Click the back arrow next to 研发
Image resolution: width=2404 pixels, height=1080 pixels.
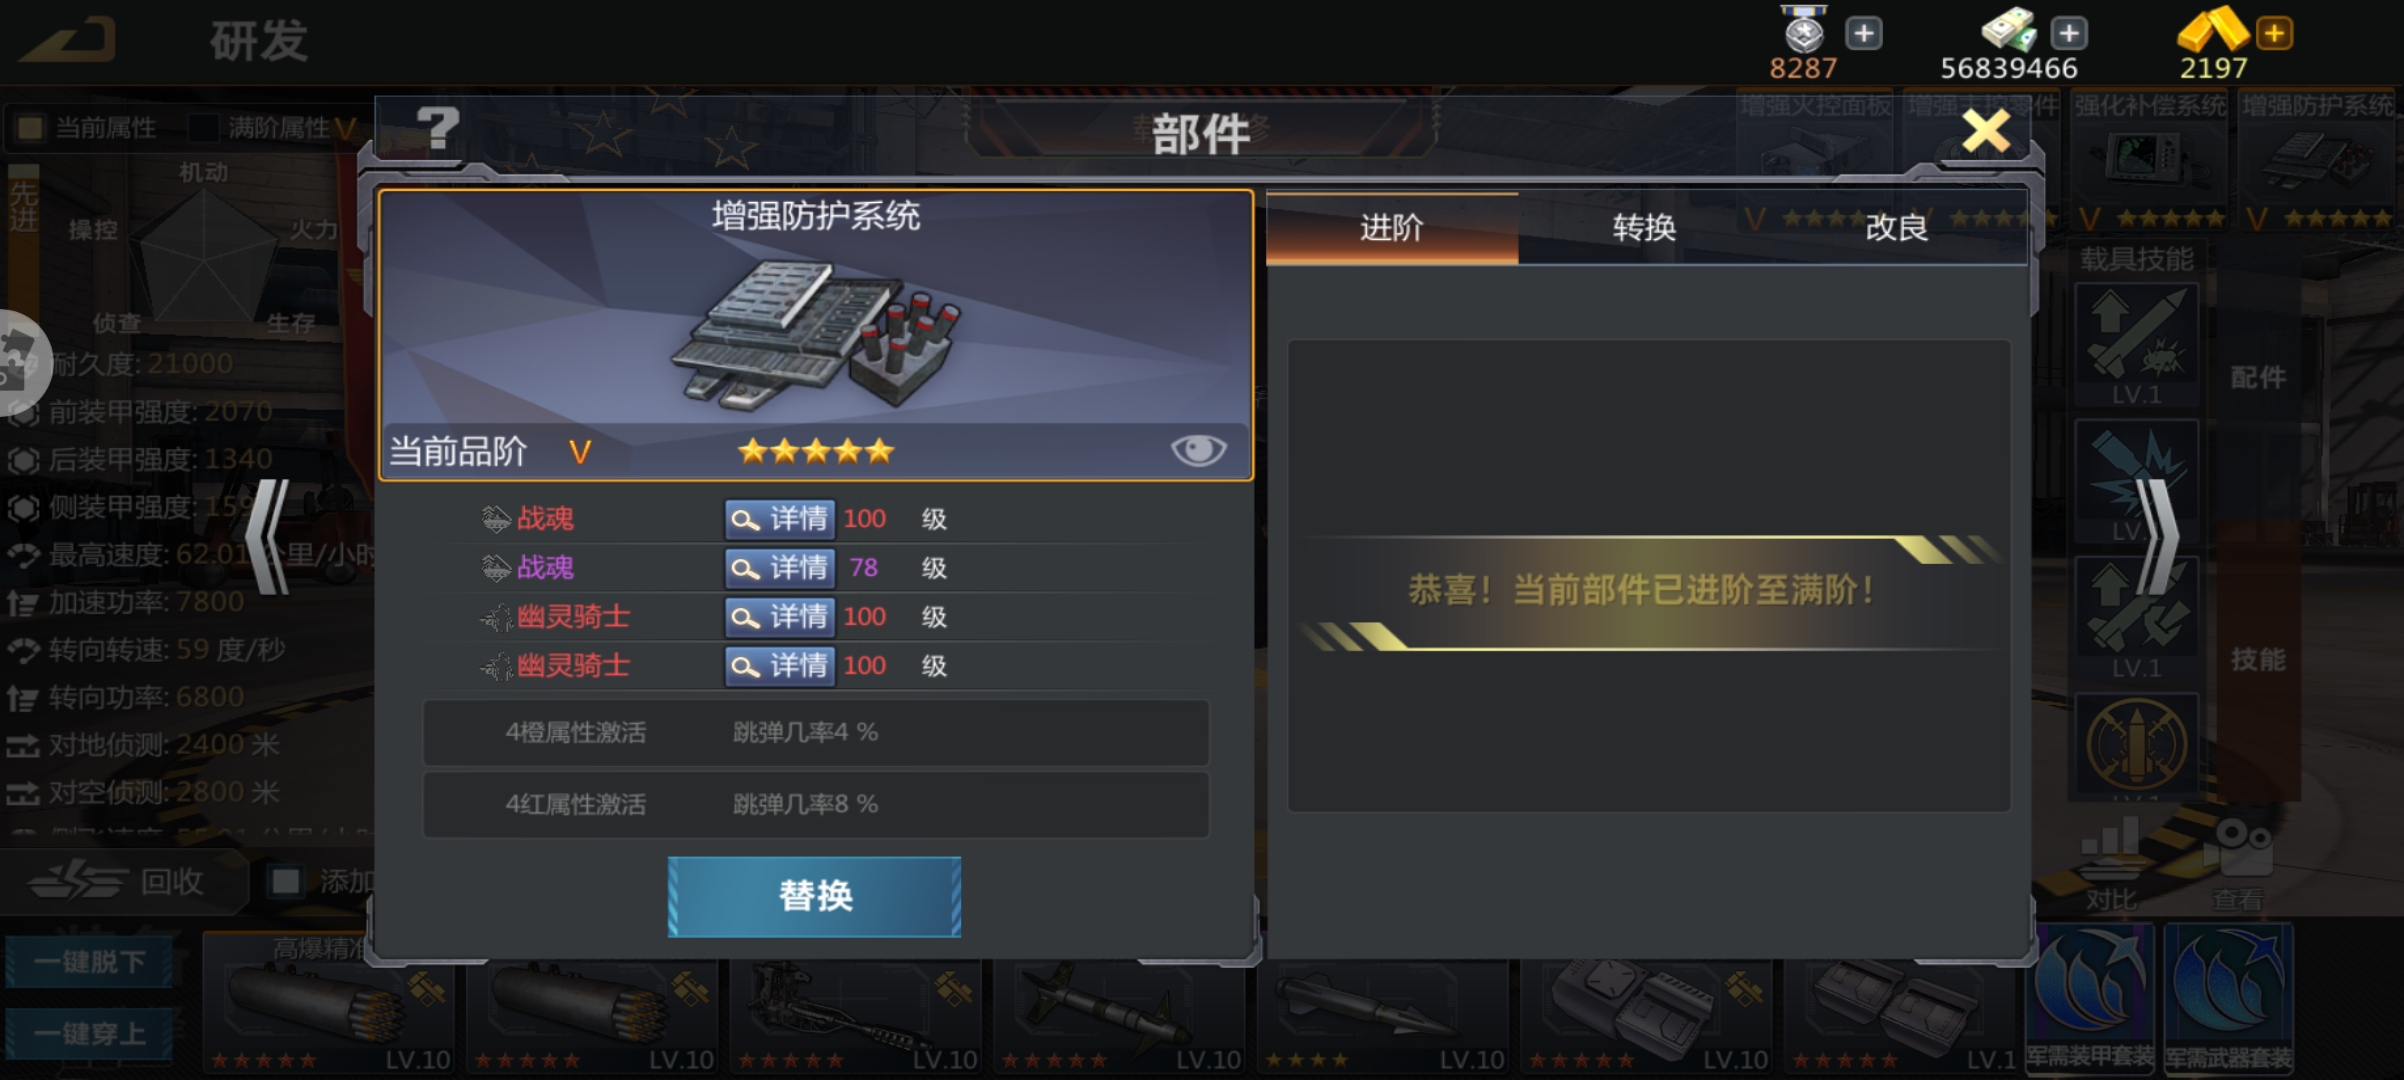click(x=69, y=41)
